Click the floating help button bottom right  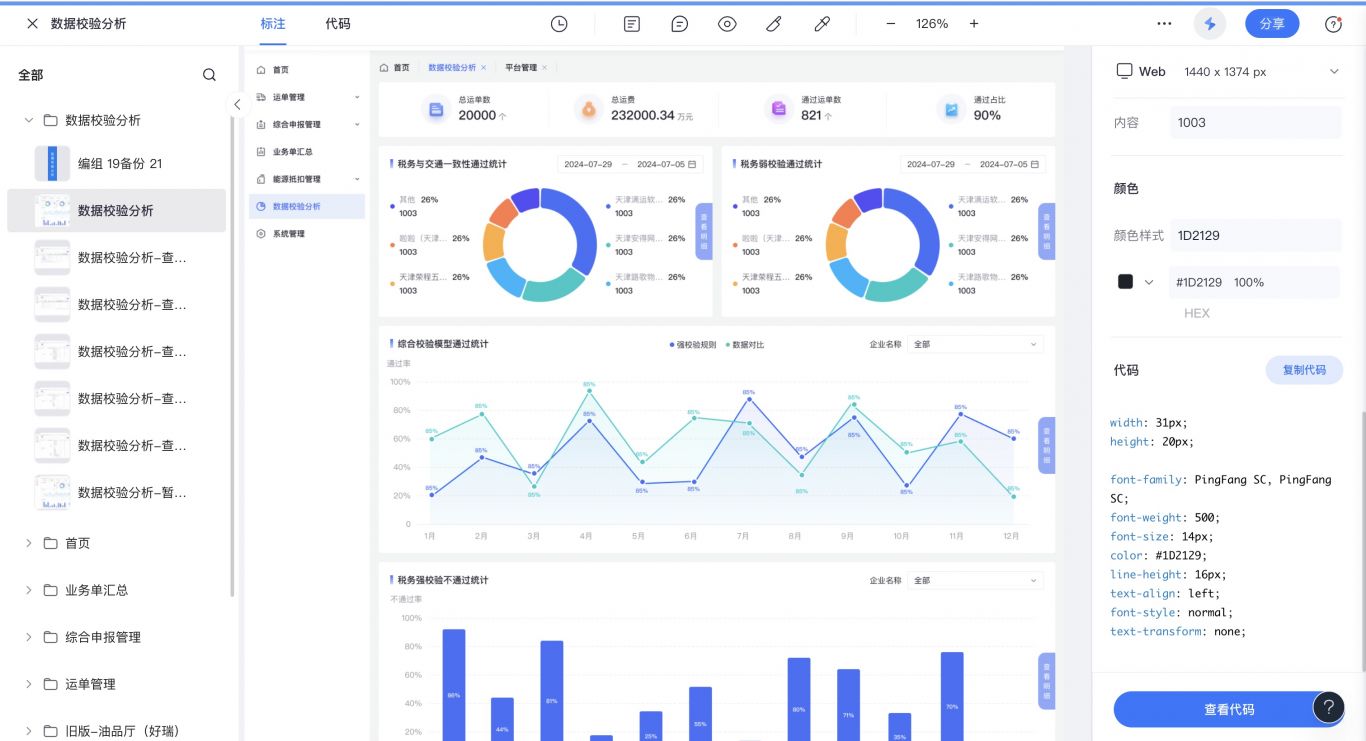tap(1329, 707)
